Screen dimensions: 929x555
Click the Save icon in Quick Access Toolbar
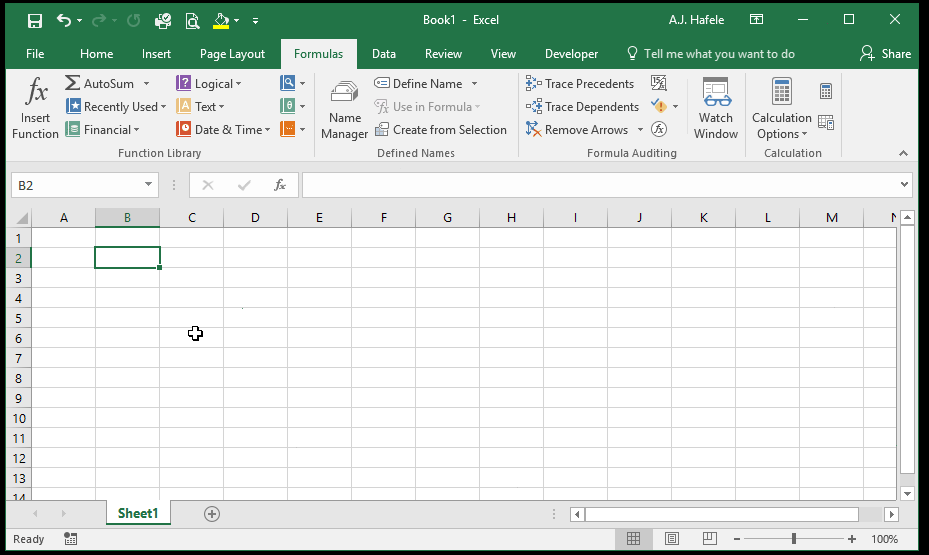point(35,21)
